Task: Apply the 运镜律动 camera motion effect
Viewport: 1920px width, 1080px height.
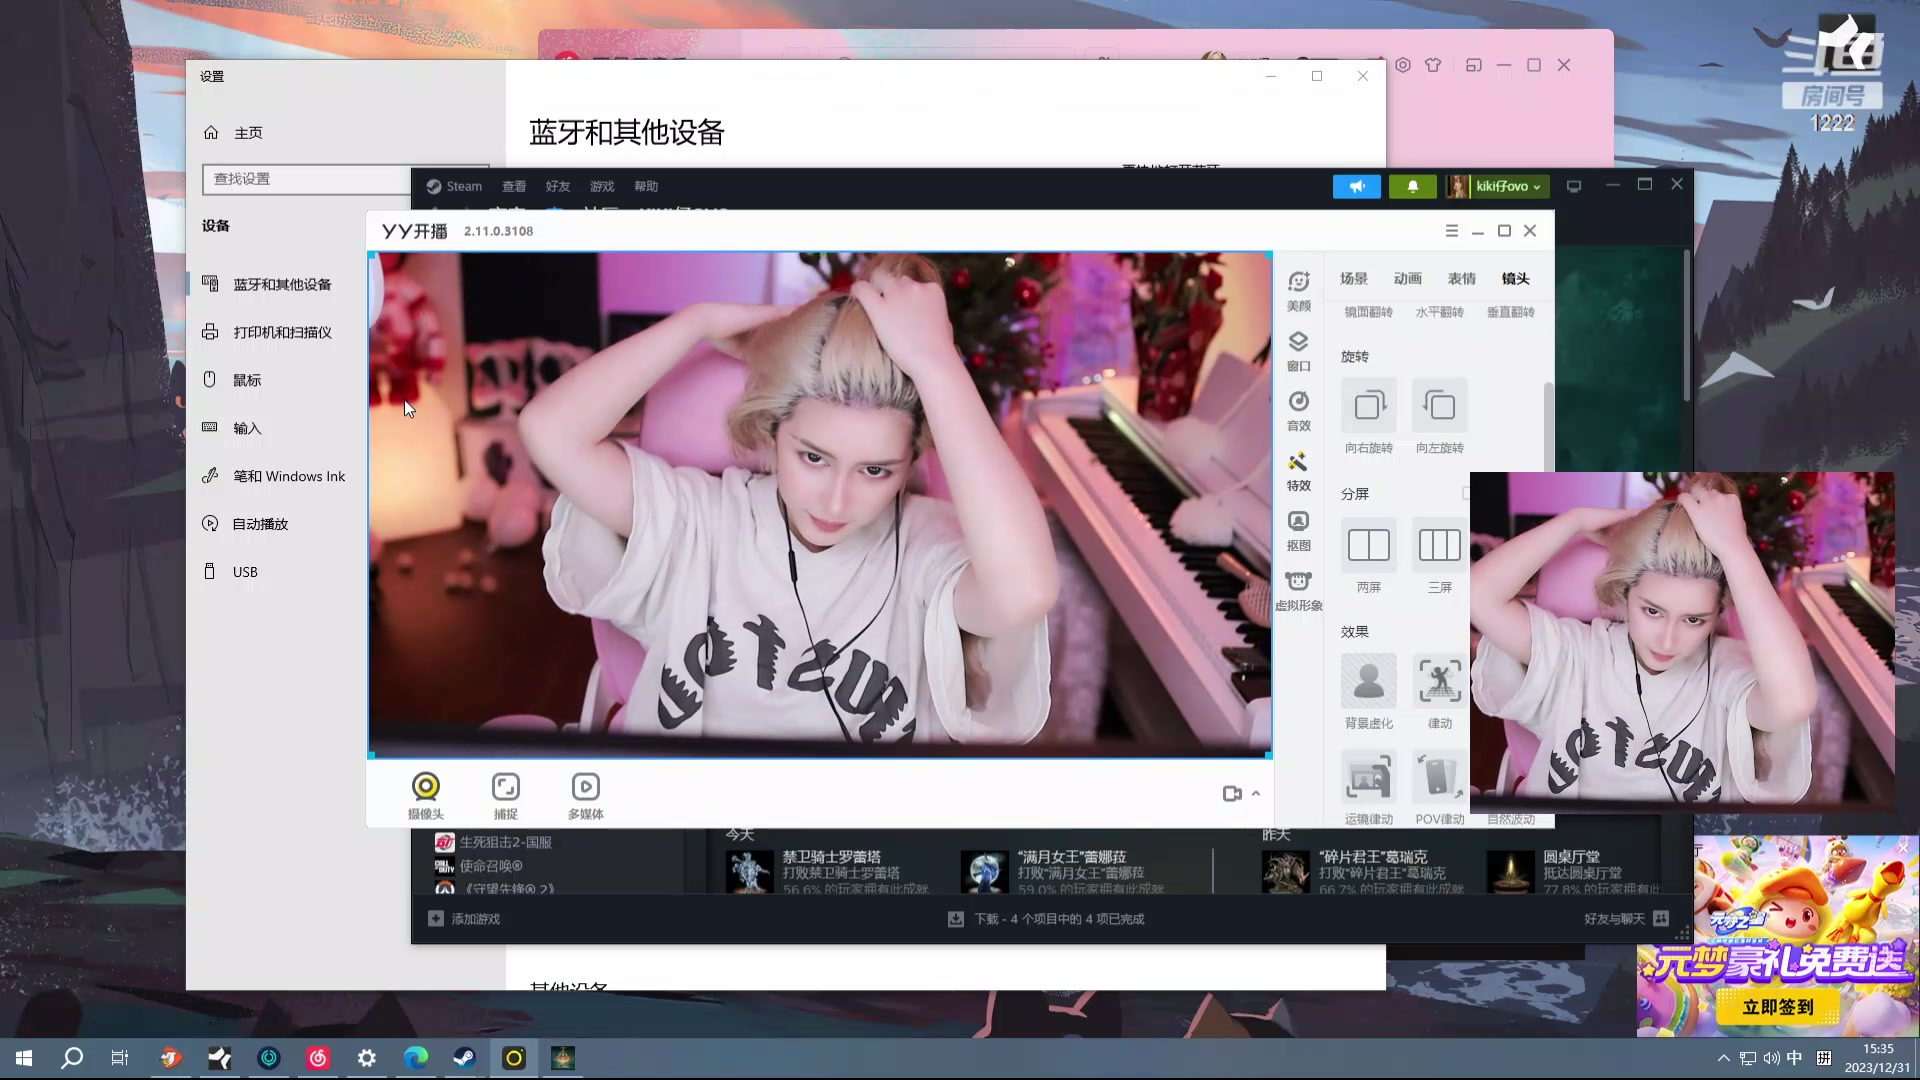Action: (1368, 777)
